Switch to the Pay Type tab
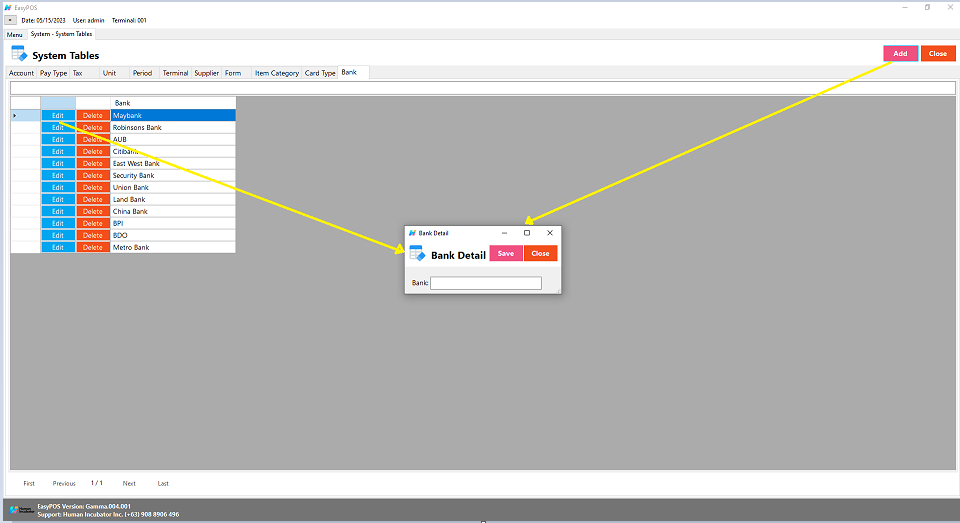The width and height of the screenshot is (960, 523). tap(53, 73)
